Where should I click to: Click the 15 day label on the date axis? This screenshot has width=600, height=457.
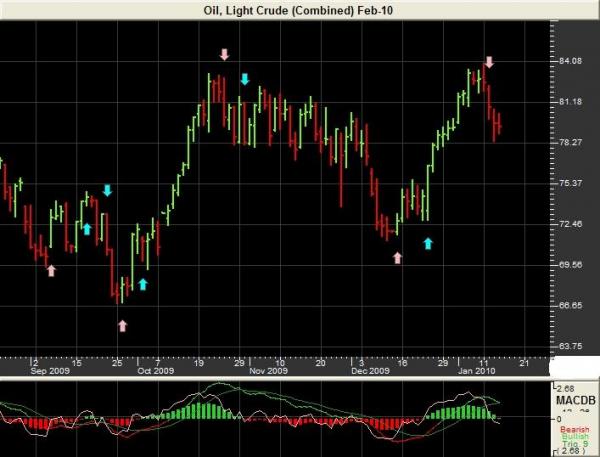tap(77, 363)
